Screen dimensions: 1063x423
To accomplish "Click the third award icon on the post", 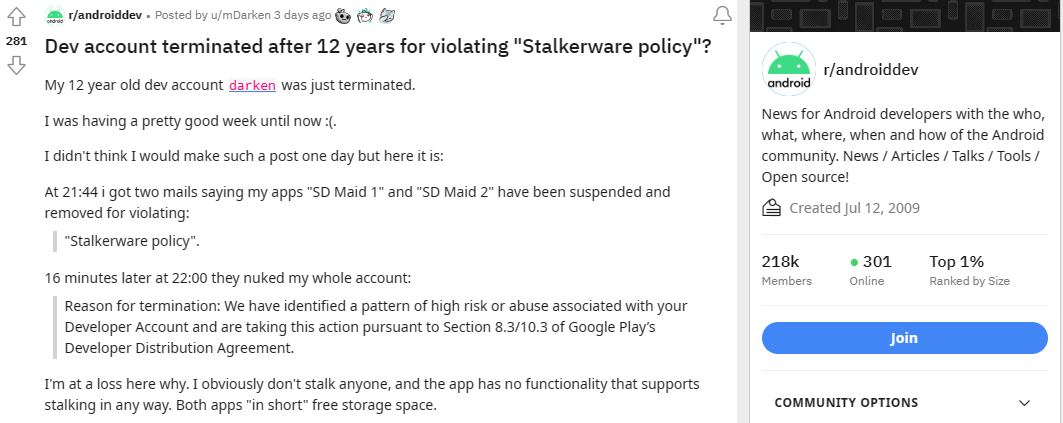I will (x=388, y=16).
